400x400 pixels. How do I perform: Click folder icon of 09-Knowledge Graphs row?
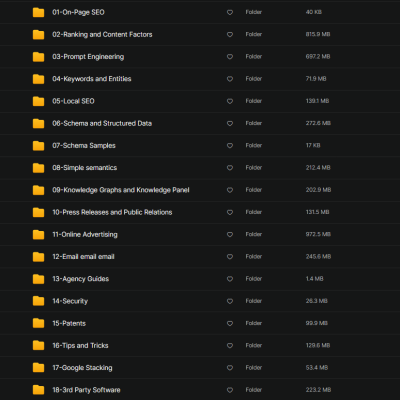point(38,190)
